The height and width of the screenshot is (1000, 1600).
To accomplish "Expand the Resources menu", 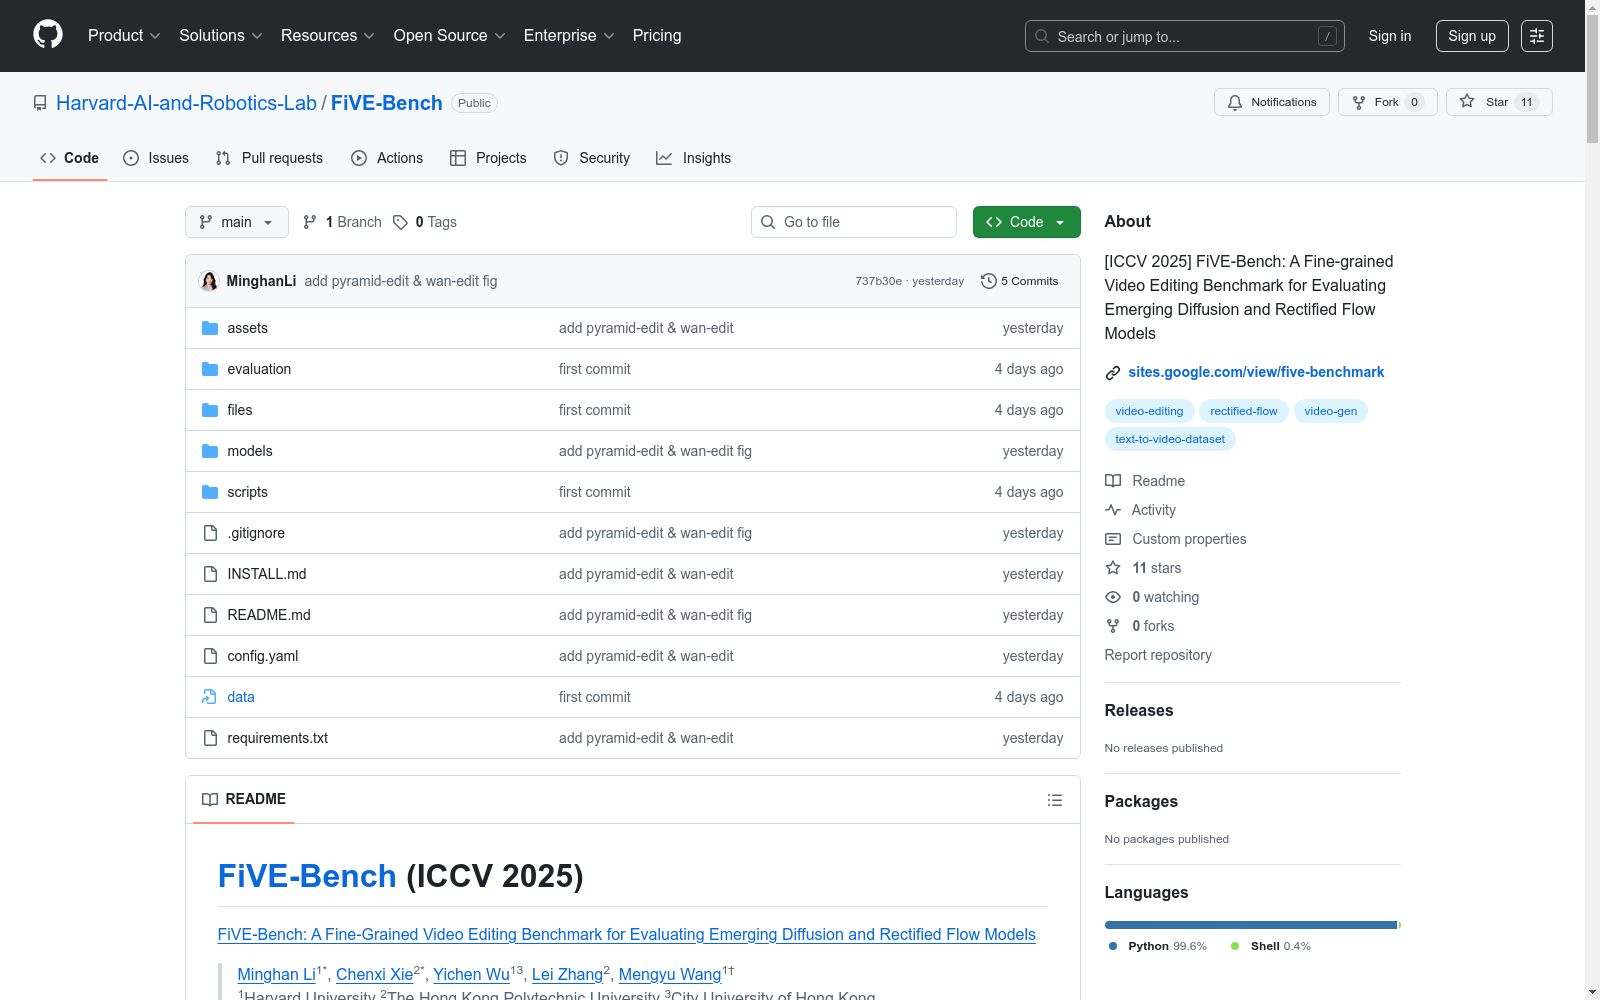I will [328, 36].
